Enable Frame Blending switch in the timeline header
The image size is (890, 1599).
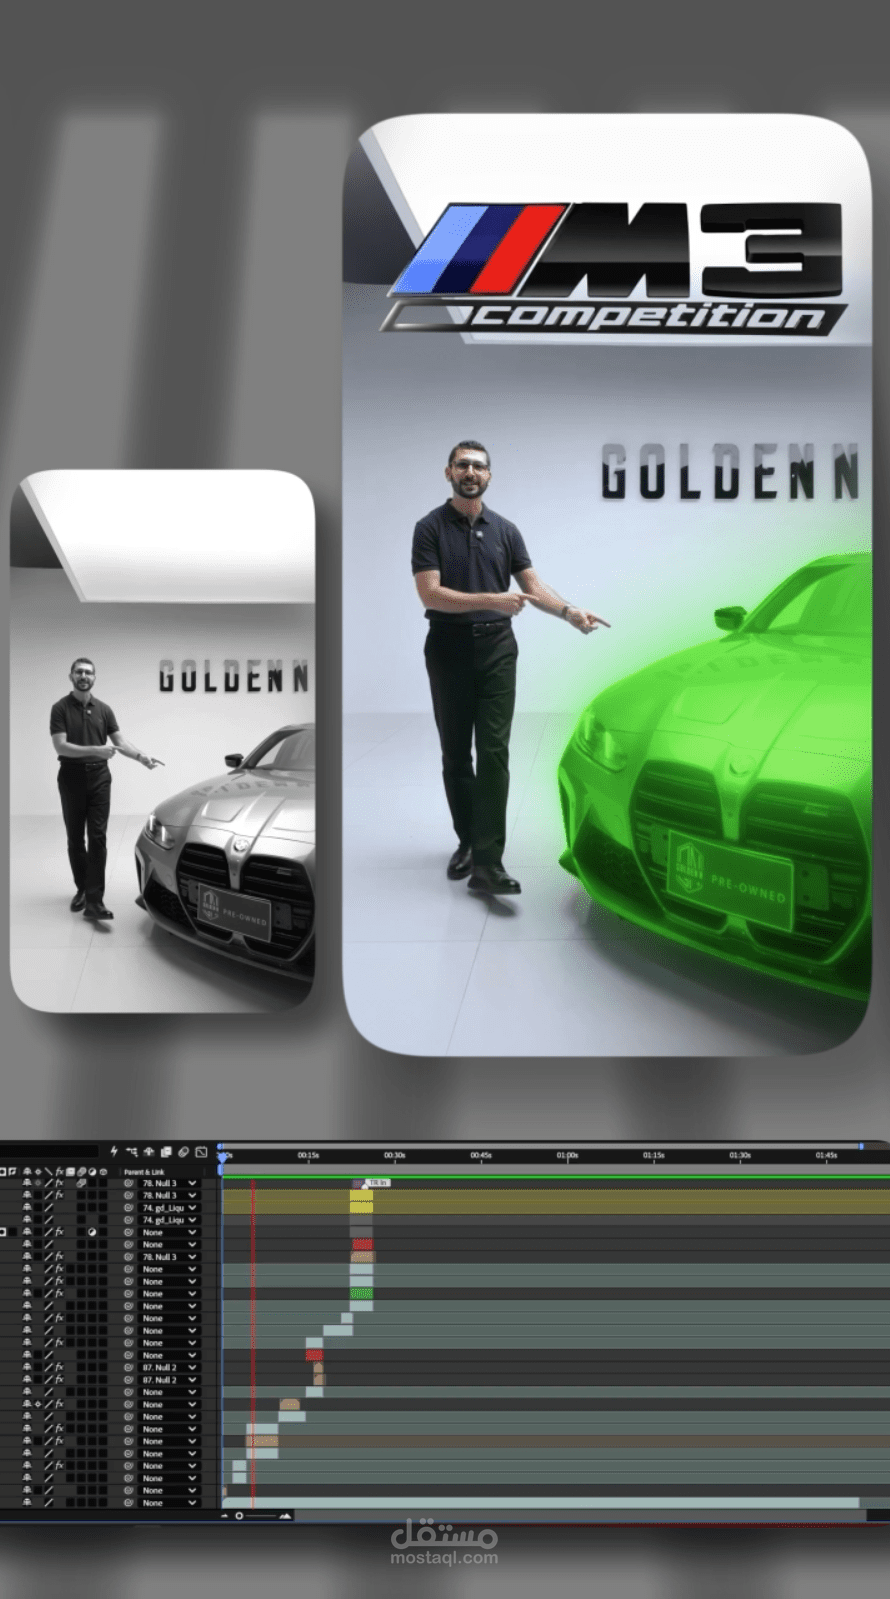point(166,1152)
